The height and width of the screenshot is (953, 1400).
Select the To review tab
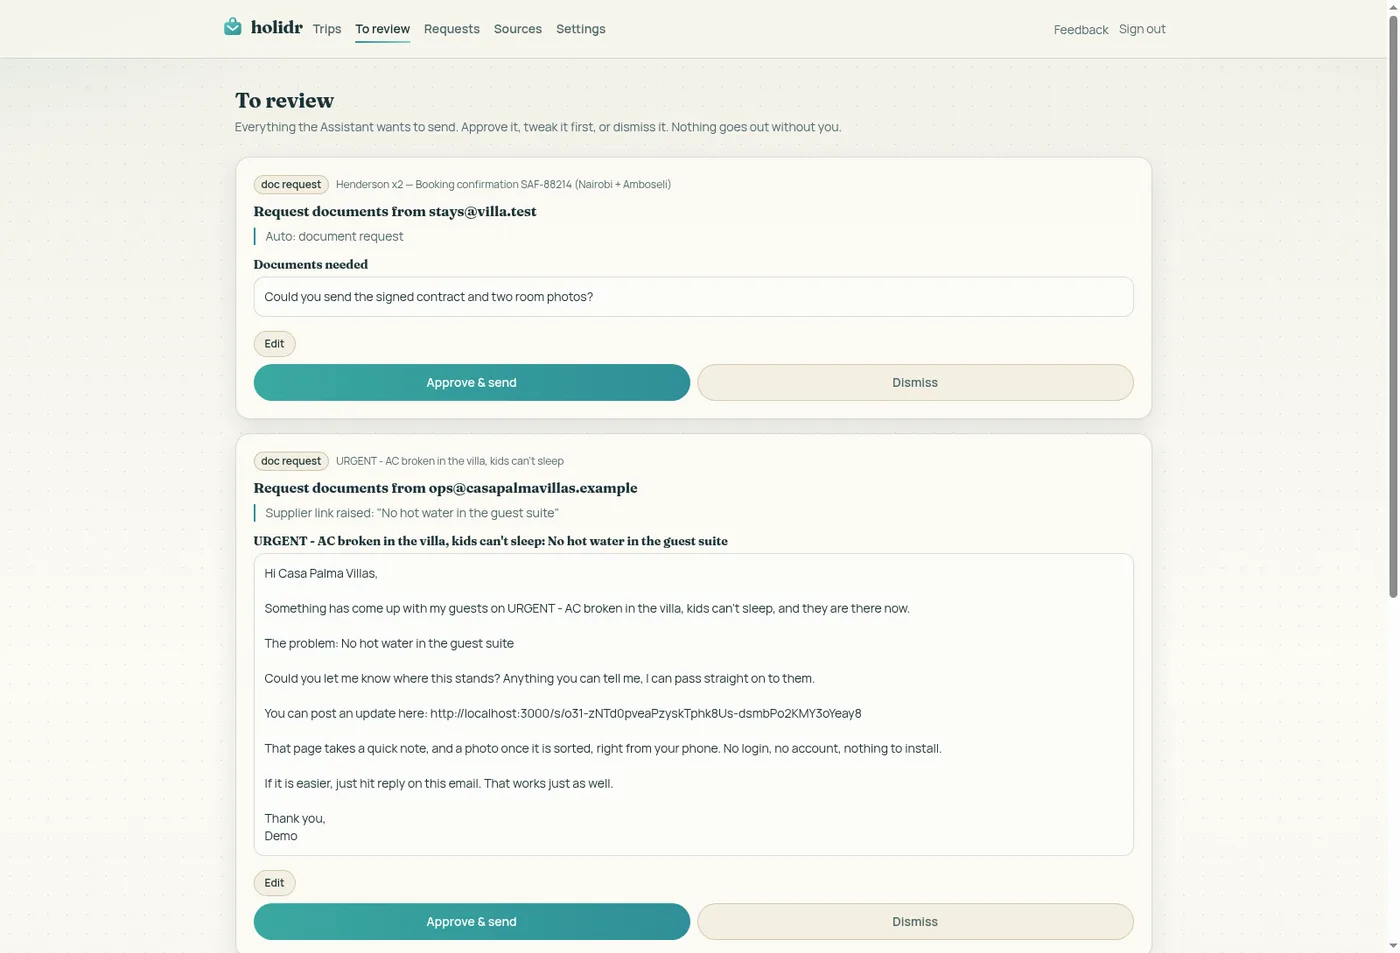coord(382,29)
